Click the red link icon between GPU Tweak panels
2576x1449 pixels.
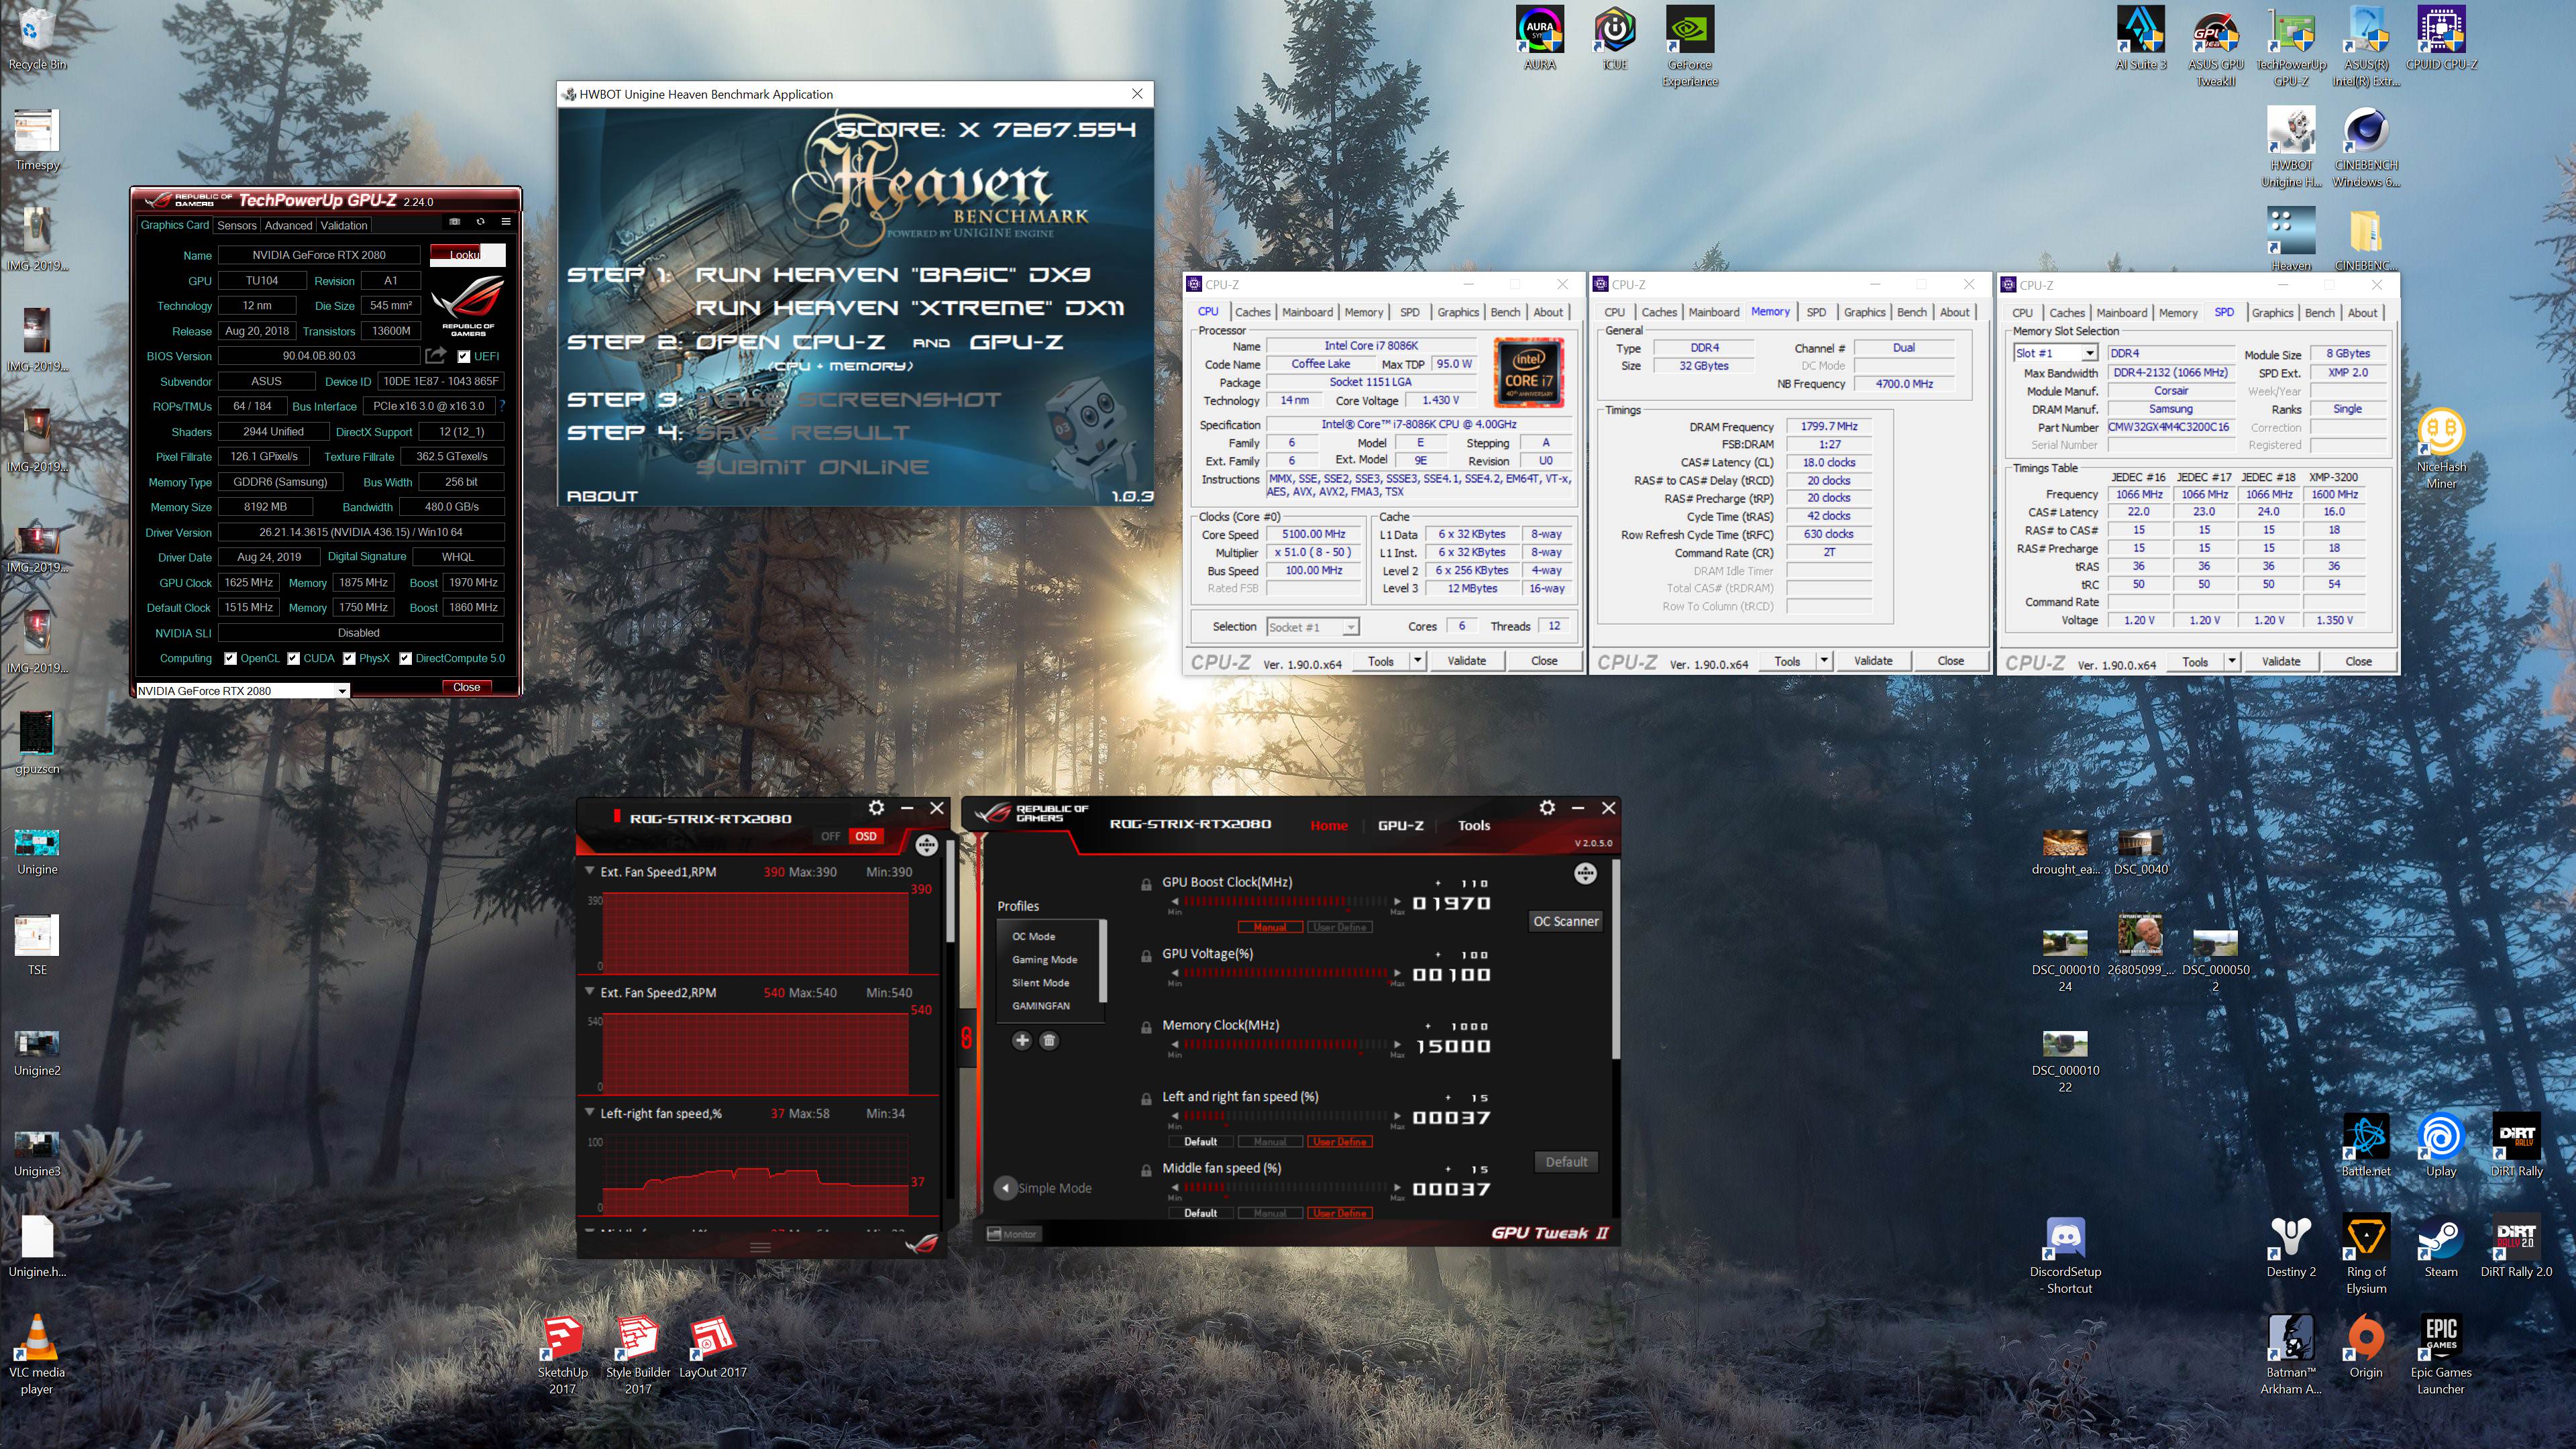(966, 1037)
